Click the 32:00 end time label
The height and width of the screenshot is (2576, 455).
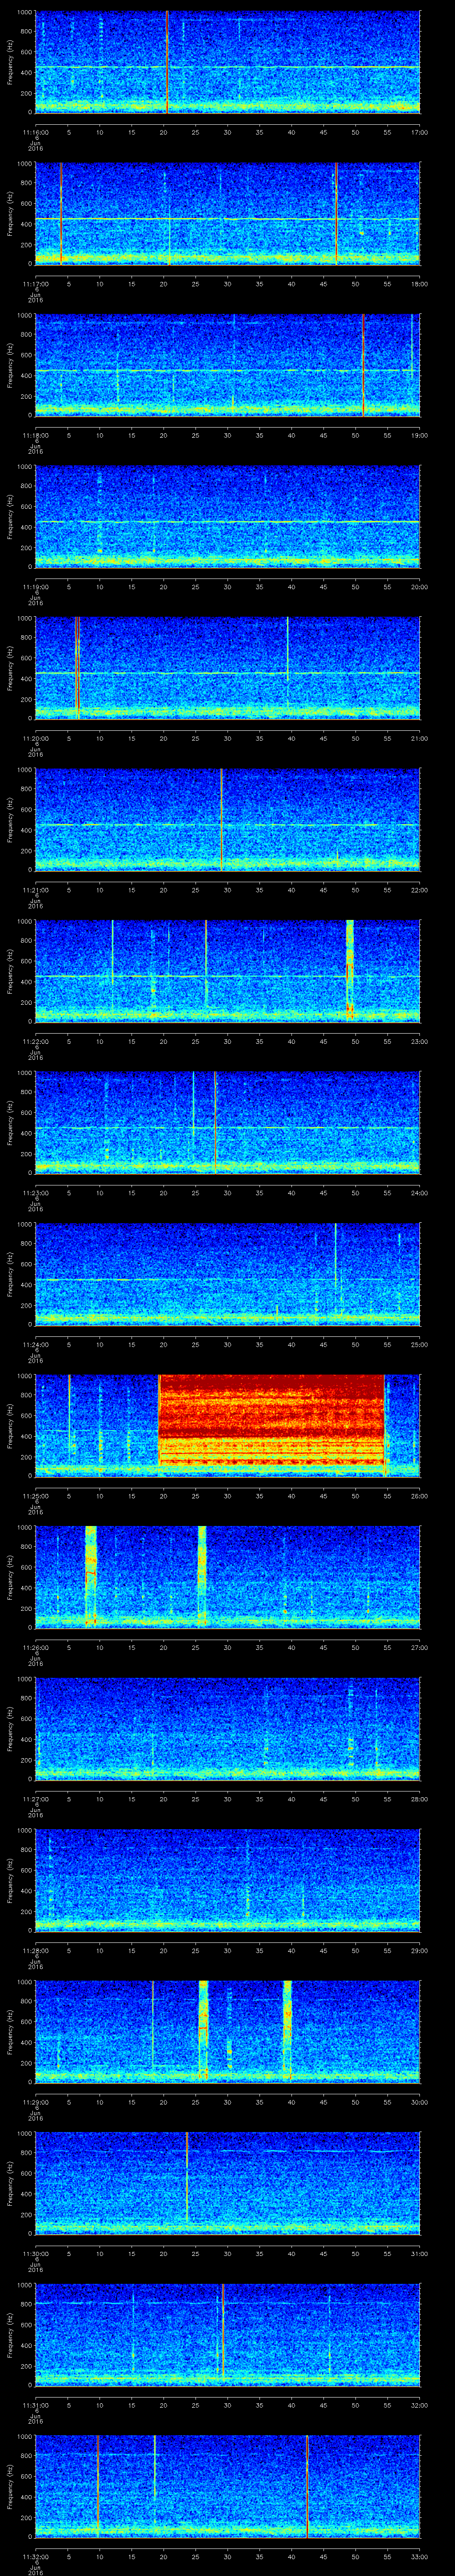pos(419,2405)
